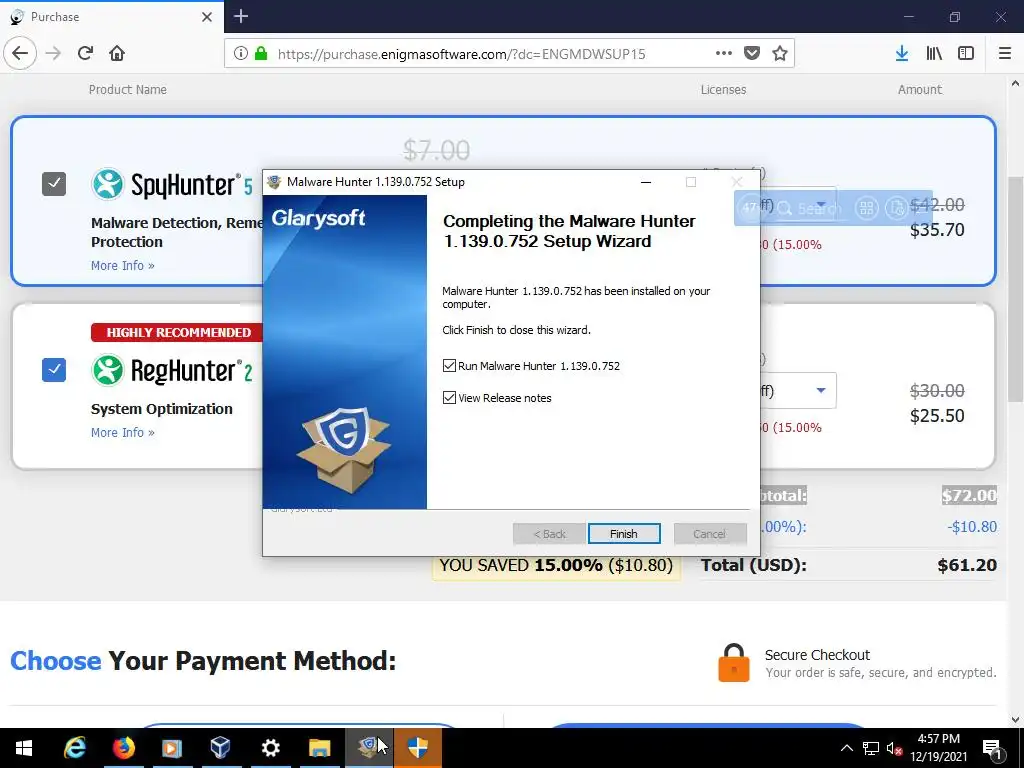Image resolution: width=1024 pixels, height=768 pixels.
Task: Show hidden system tray icons chevron
Action: [846, 748]
